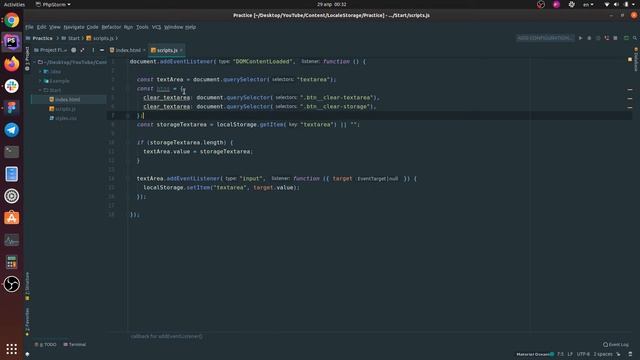The image size is (640, 360).
Task: Open OBS Studio from the dock
Action: [x=11, y=284]
